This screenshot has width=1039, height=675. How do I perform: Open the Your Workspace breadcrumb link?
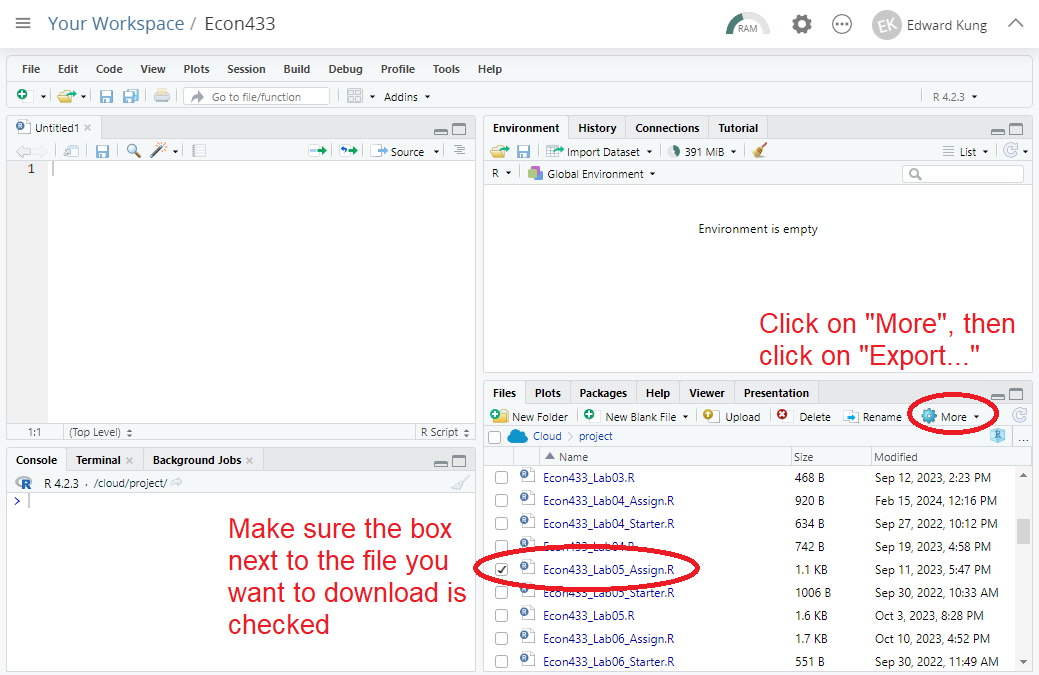[116, 24]
